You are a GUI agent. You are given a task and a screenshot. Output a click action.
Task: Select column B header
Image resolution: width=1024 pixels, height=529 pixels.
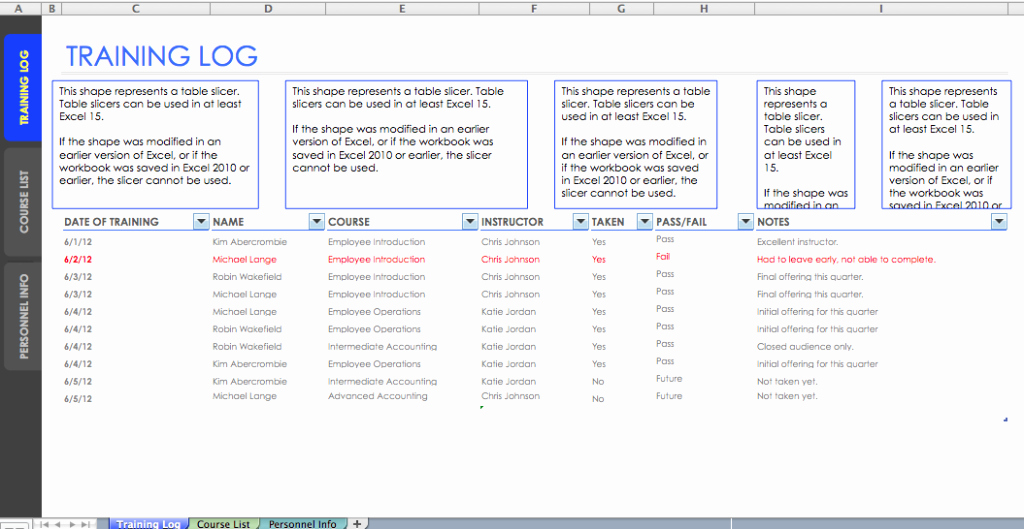pos(52,8)
